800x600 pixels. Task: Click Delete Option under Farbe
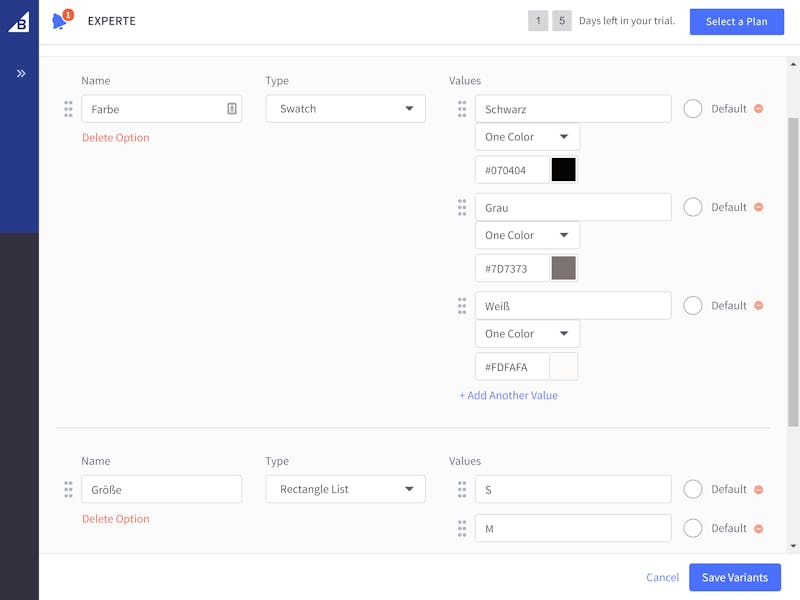pos(116,138)
